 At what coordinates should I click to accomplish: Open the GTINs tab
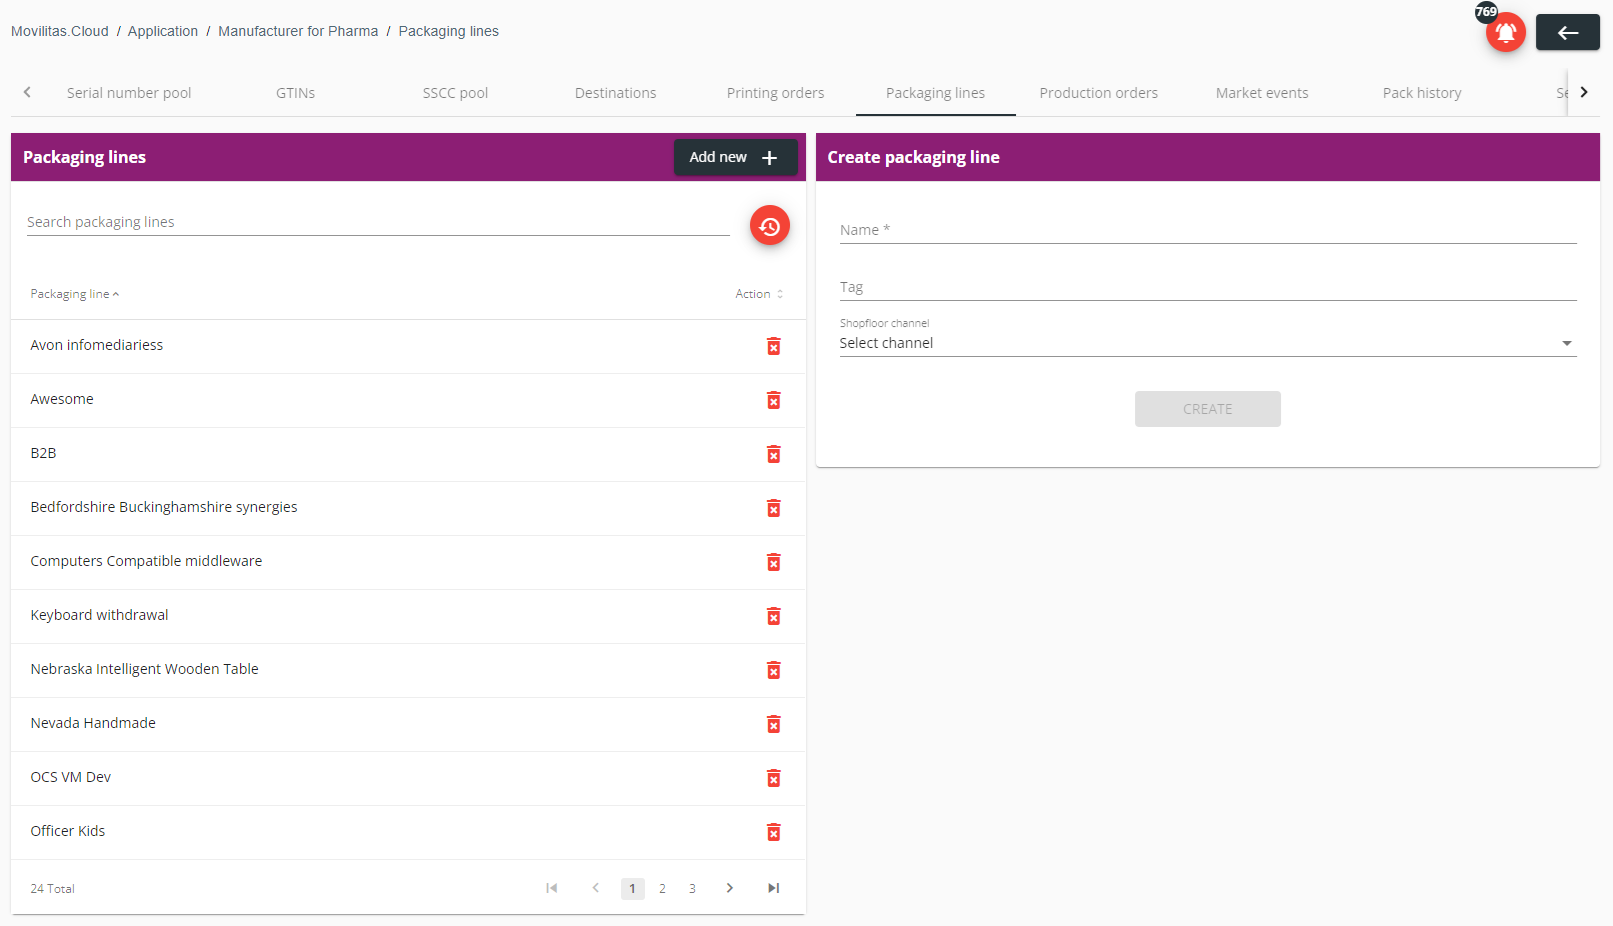[296, 93]
